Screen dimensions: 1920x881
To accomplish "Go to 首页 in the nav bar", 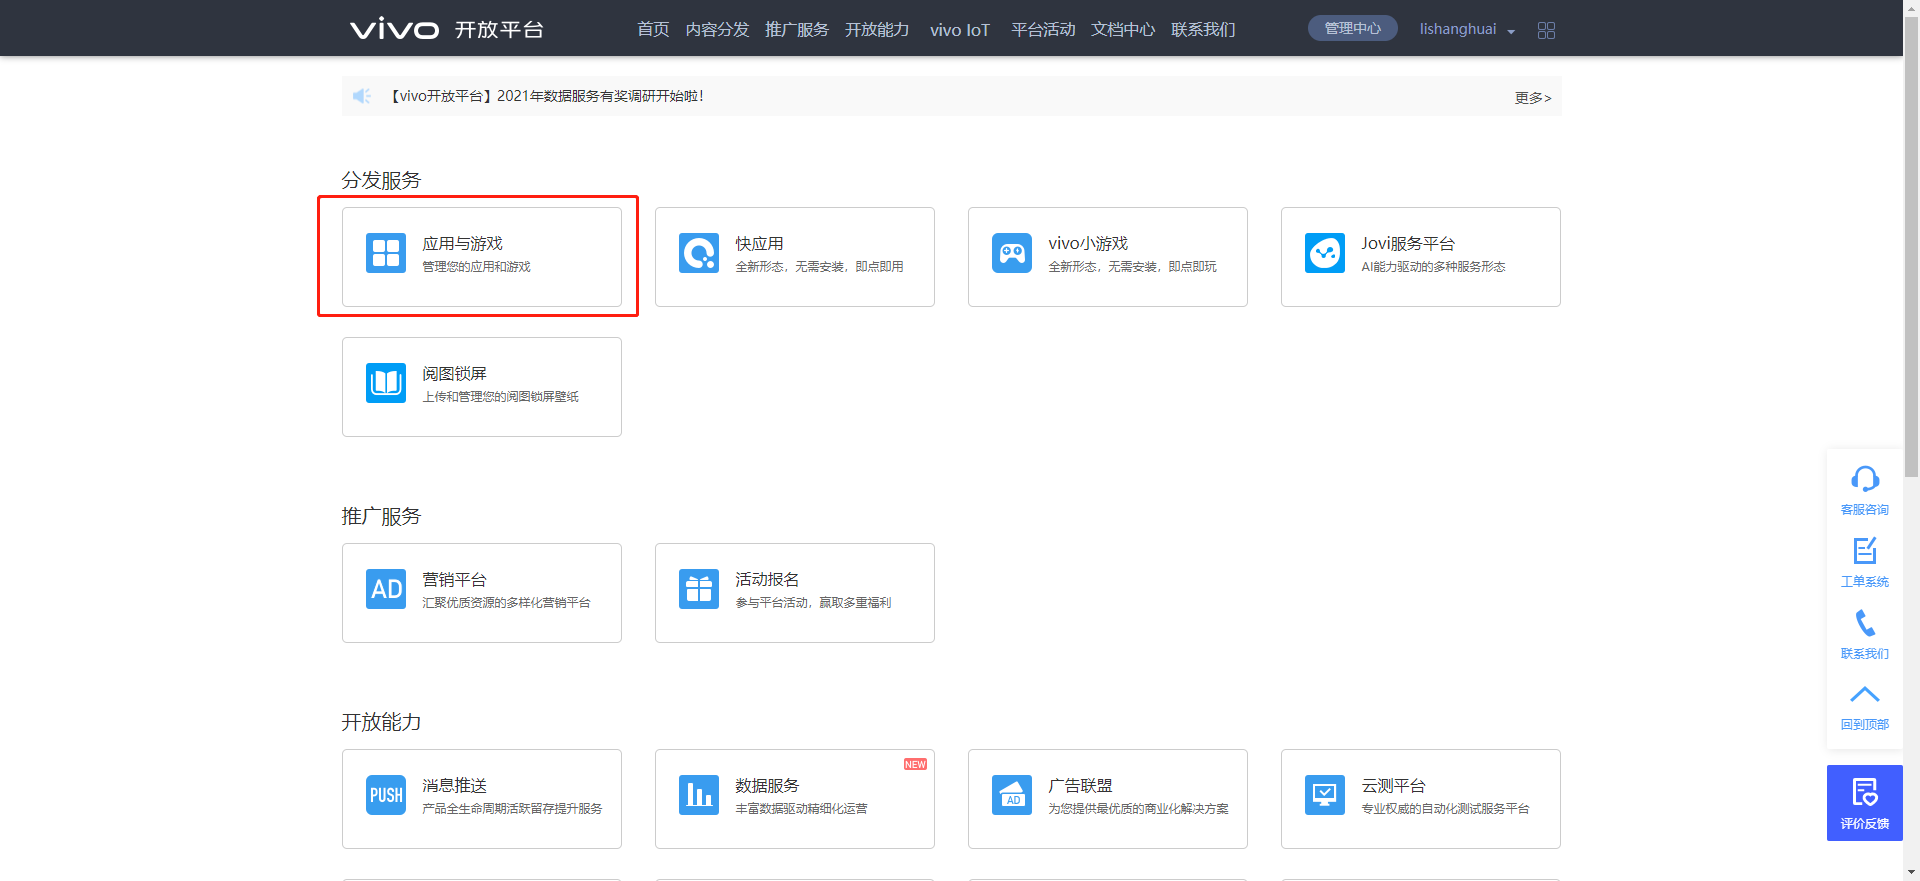I will 653,29.
